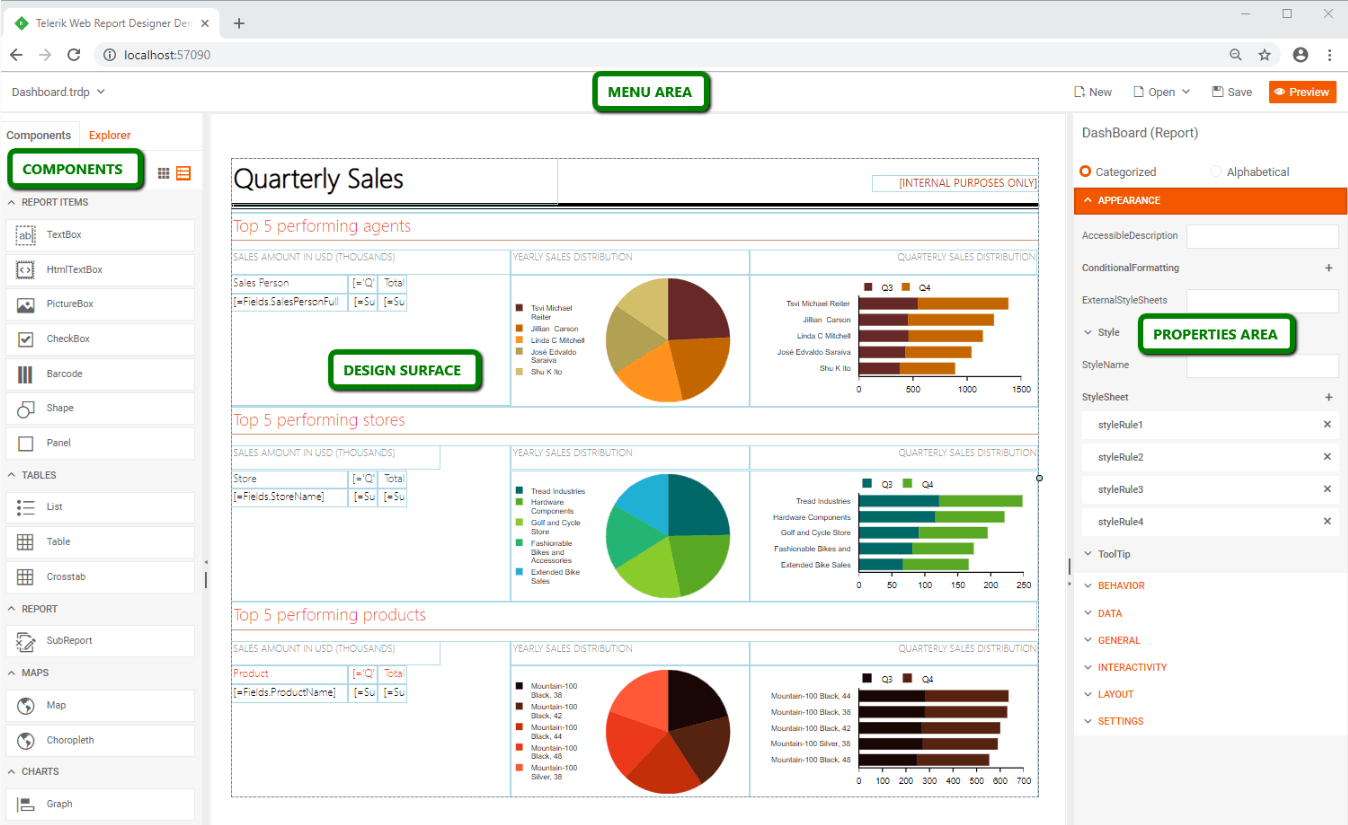Select the Alphabetical radio option

click(1250, 172)
